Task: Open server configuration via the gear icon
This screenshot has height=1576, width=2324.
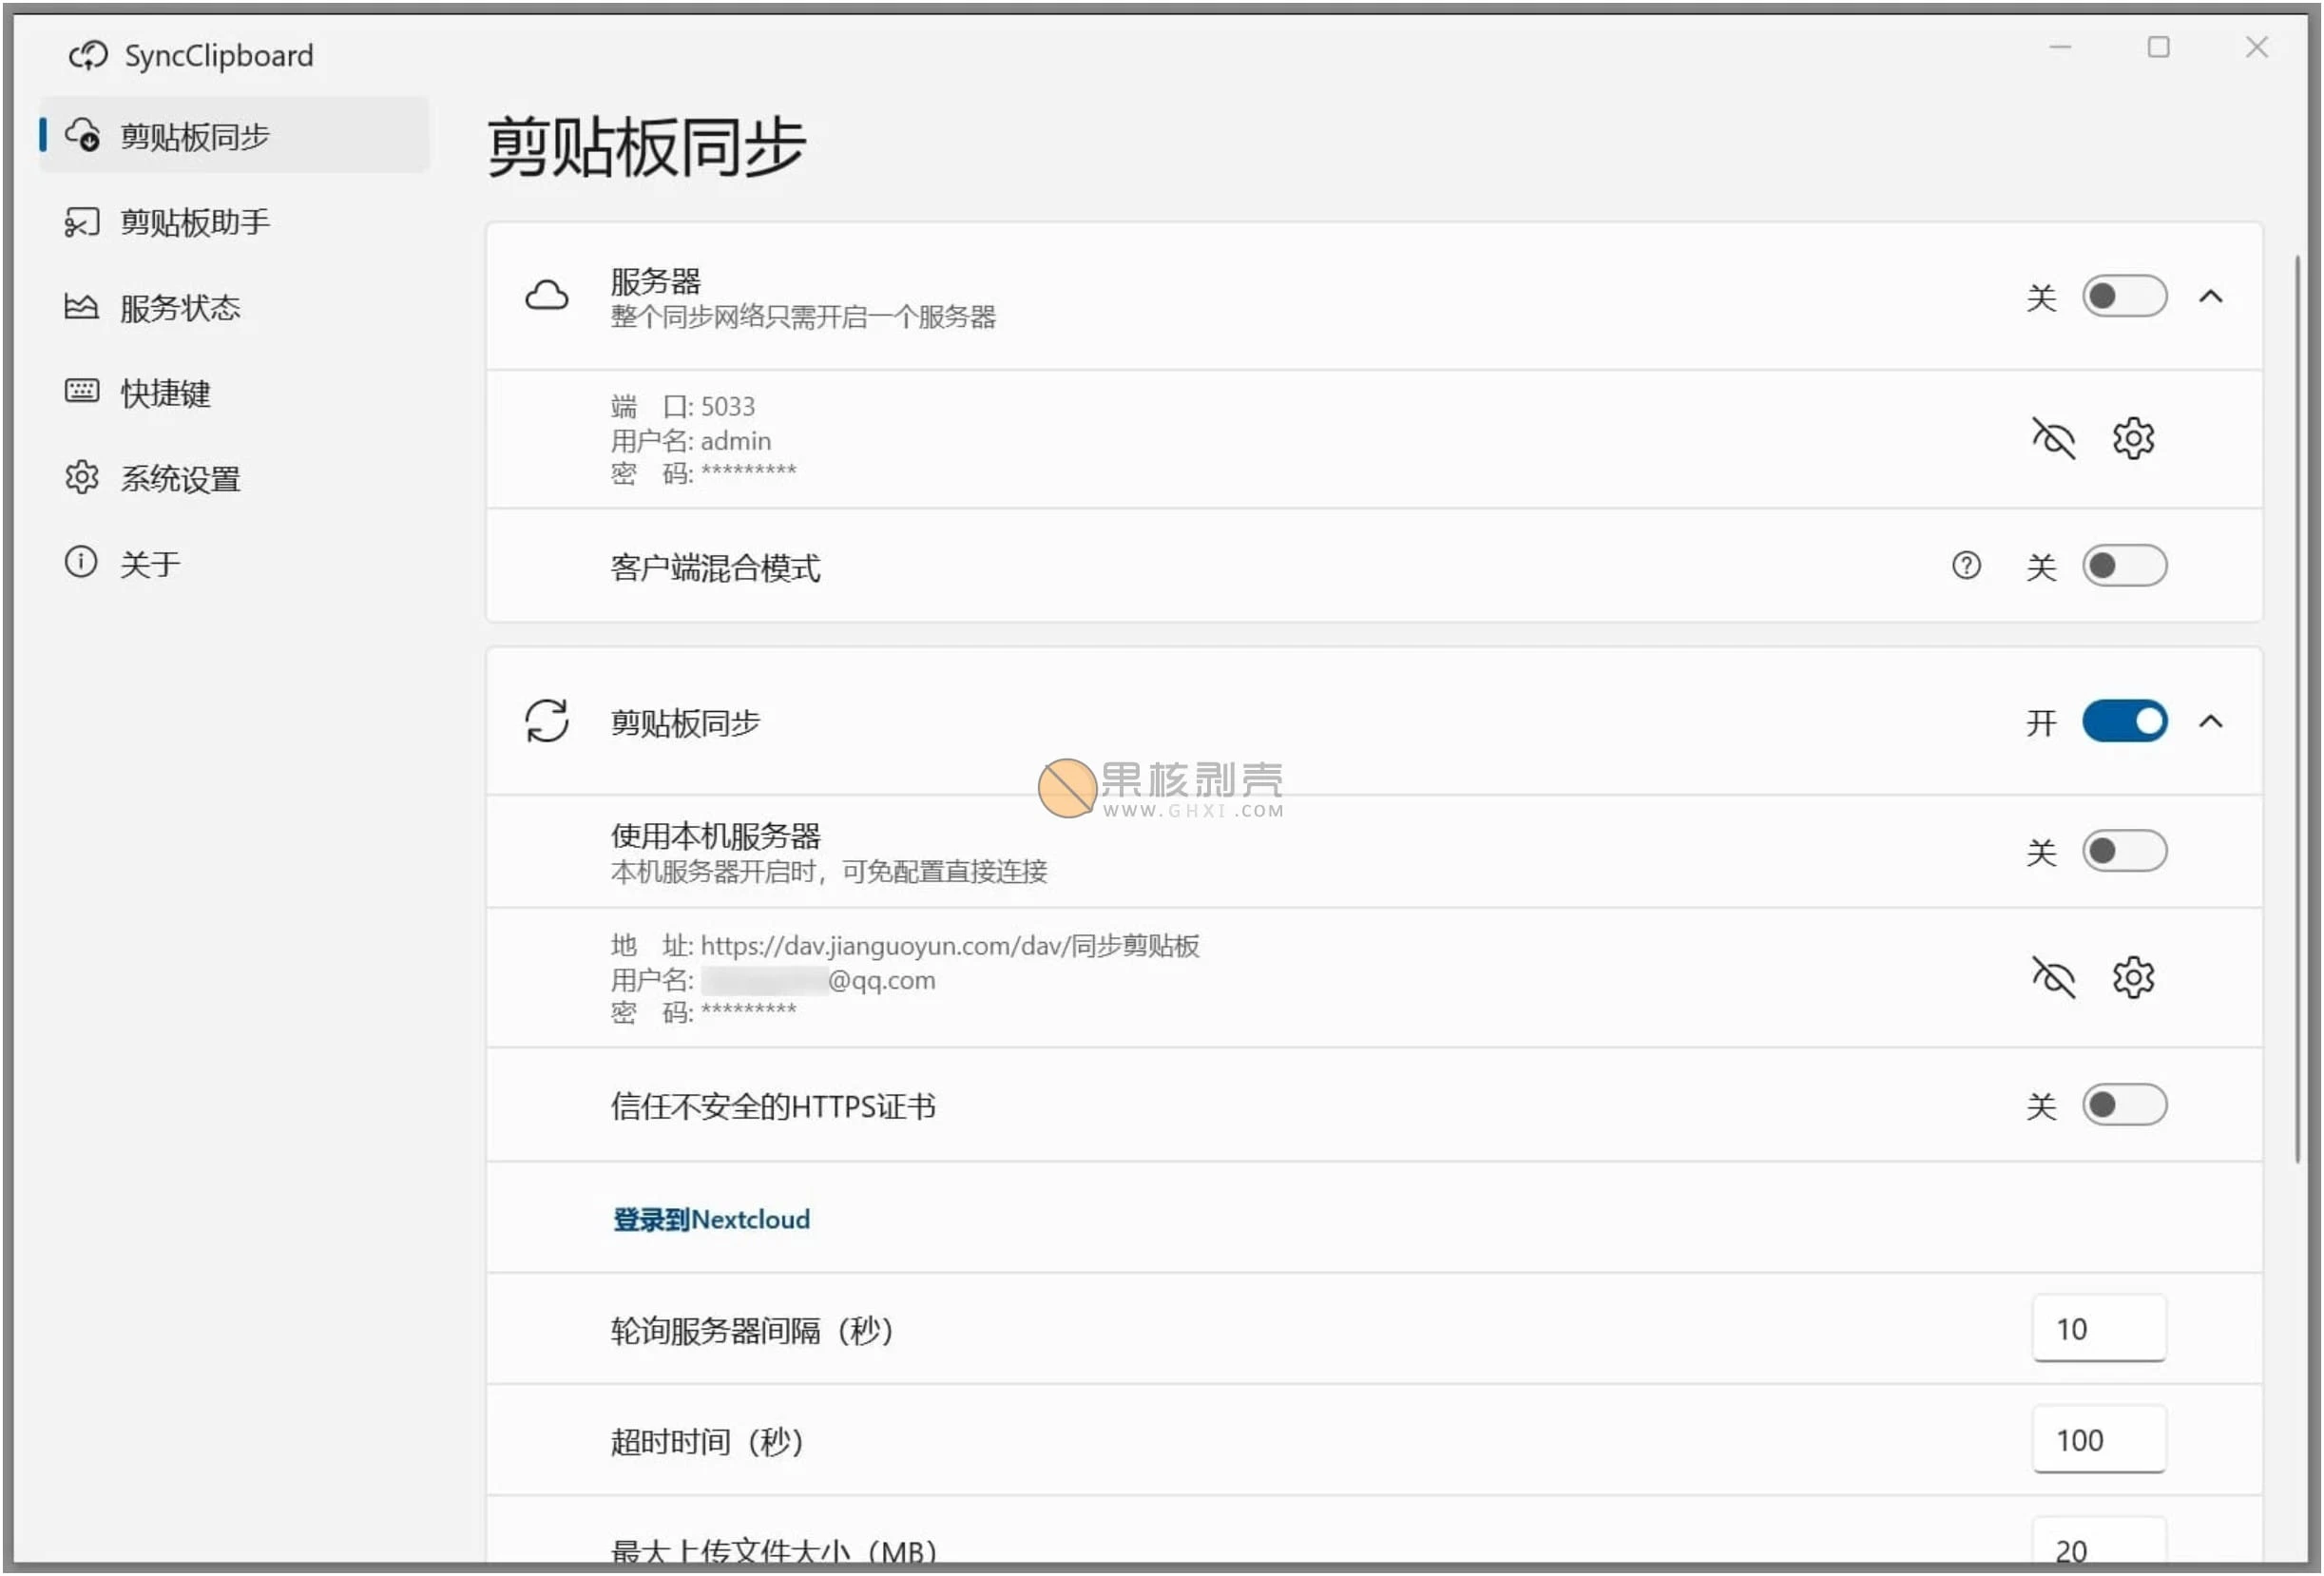Action: (x=2134, y=438)
